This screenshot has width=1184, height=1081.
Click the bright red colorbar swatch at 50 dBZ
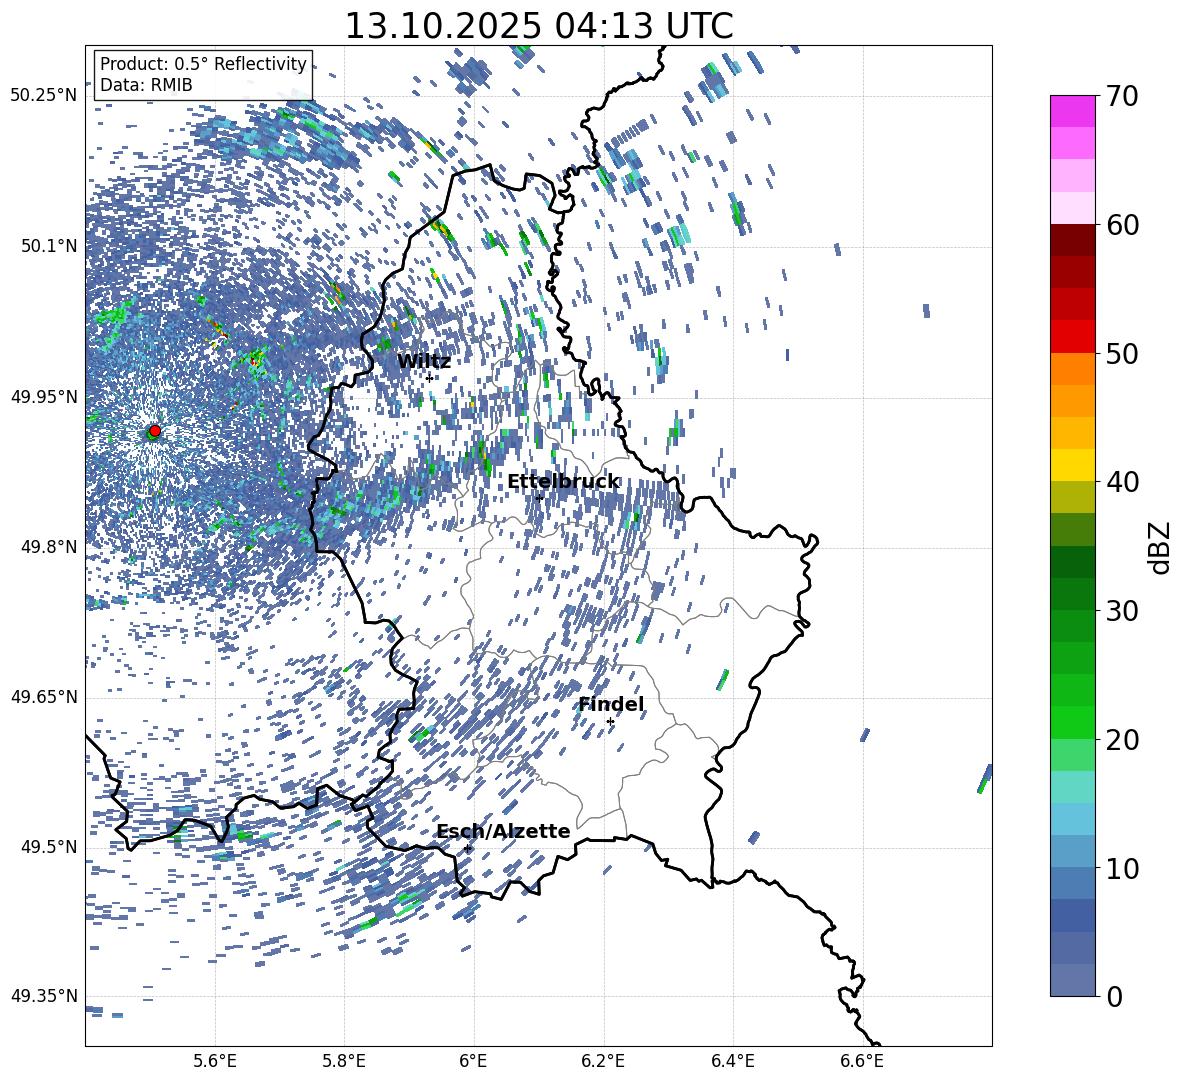[x=1072, y=337]
